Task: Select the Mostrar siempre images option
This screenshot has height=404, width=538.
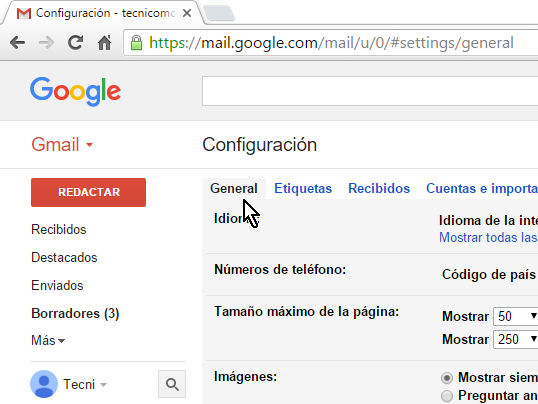Action: click(x=447, y=378)
